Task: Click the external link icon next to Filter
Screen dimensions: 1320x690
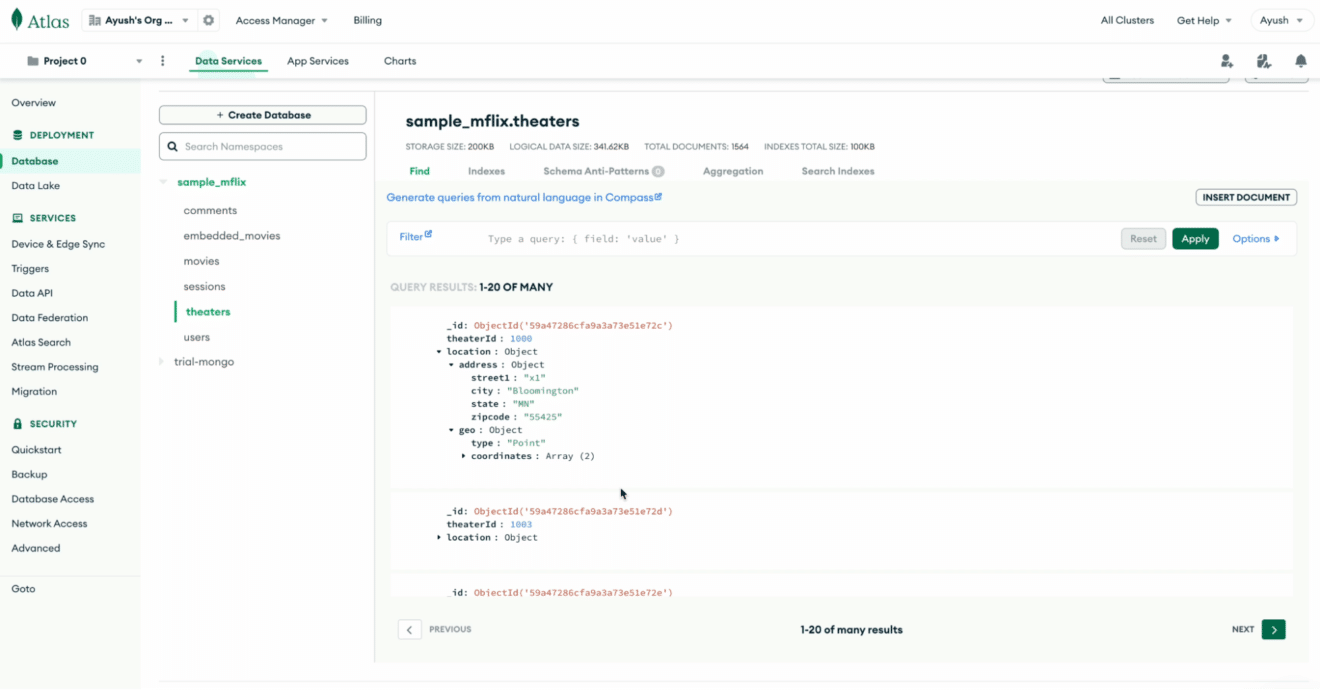Action: pos(428,235)
